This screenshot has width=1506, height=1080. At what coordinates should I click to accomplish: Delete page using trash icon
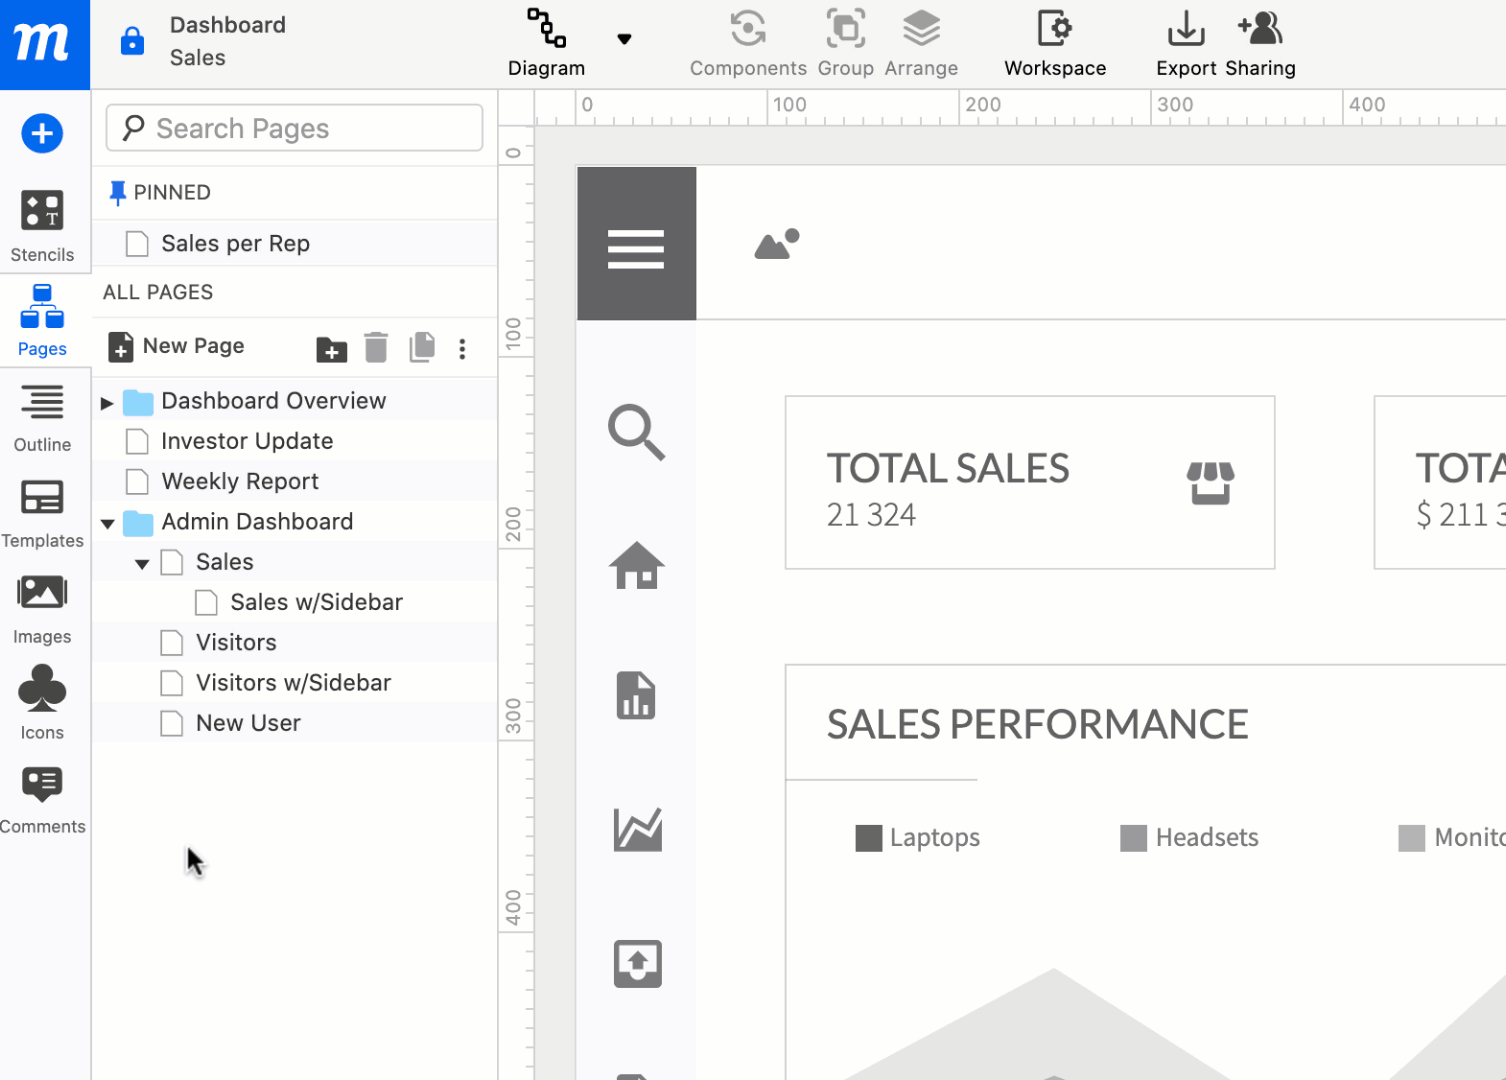(376, 348)
